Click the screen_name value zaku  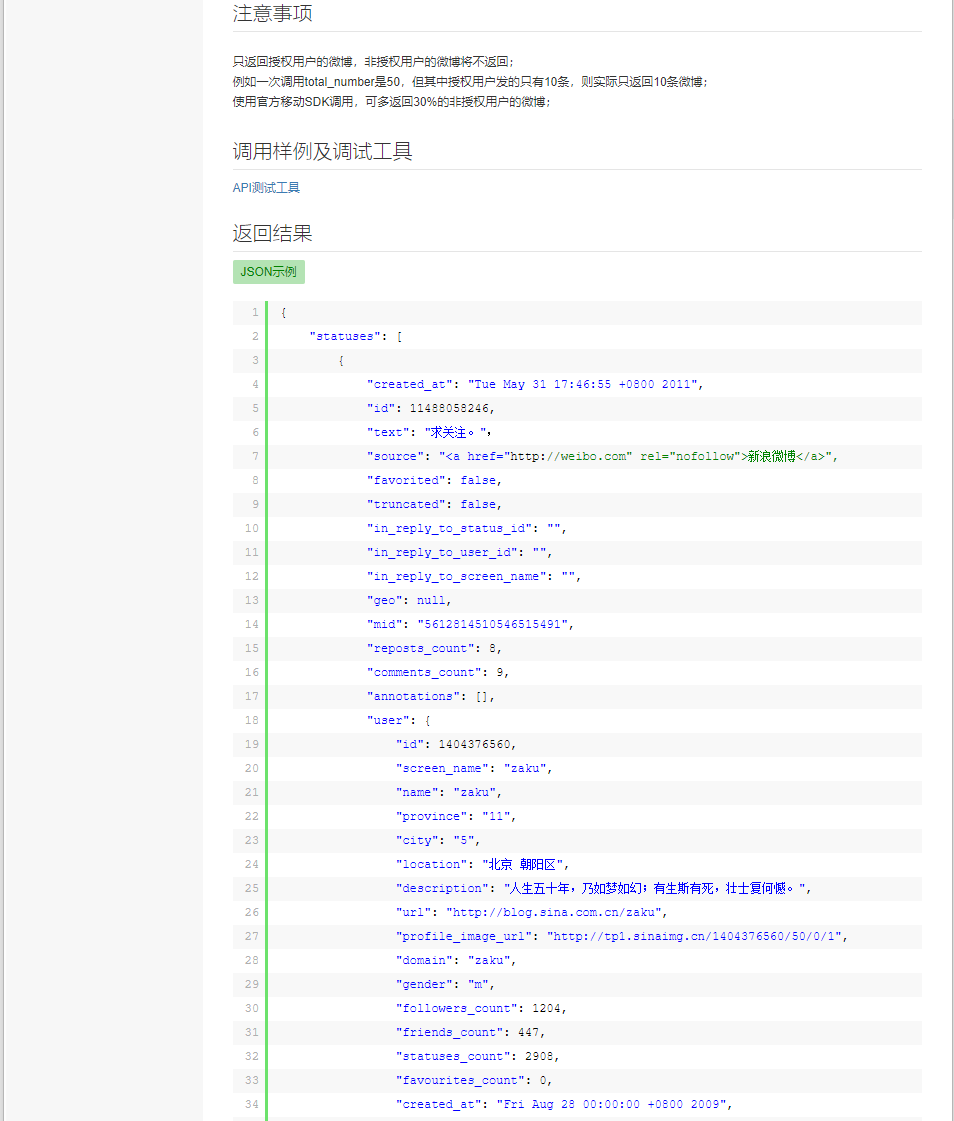(524, 767)
